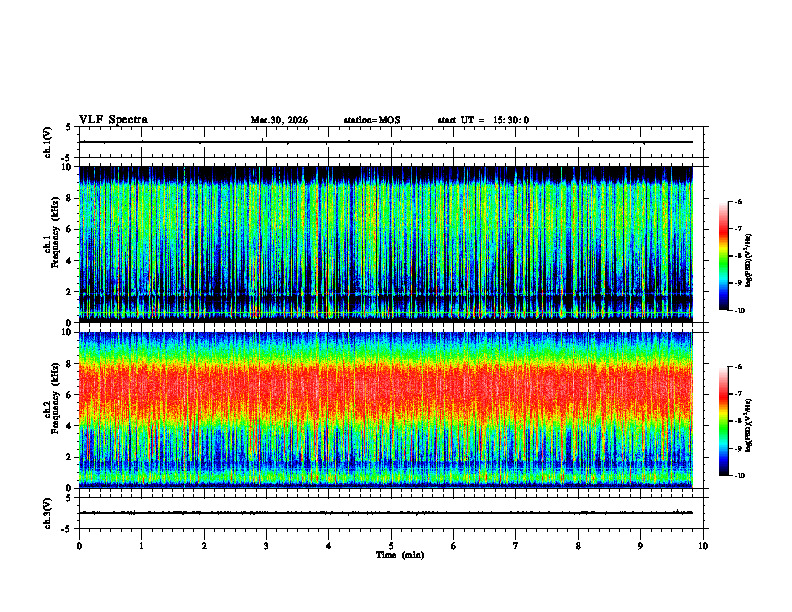792x612 pixels.
Task: Click the ch.1 spectrogram colorbar
Action: coord(723,256)
